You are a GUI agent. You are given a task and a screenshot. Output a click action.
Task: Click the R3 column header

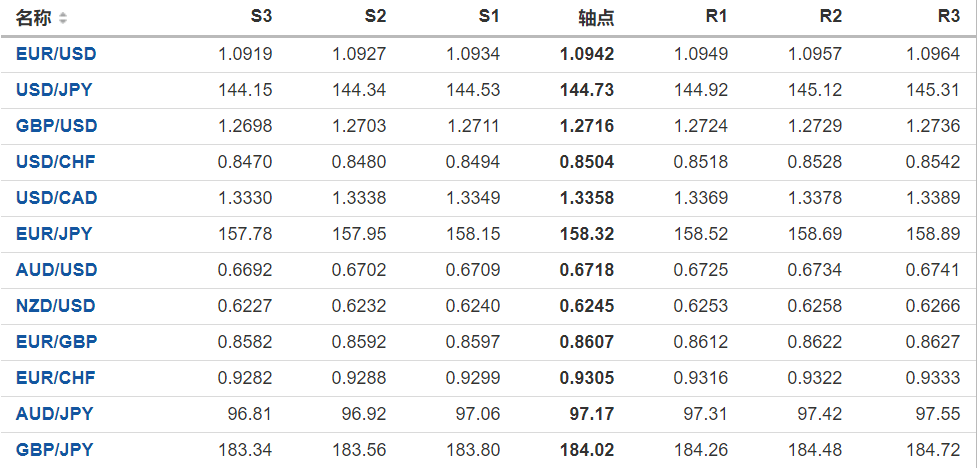tap(949, 17)
